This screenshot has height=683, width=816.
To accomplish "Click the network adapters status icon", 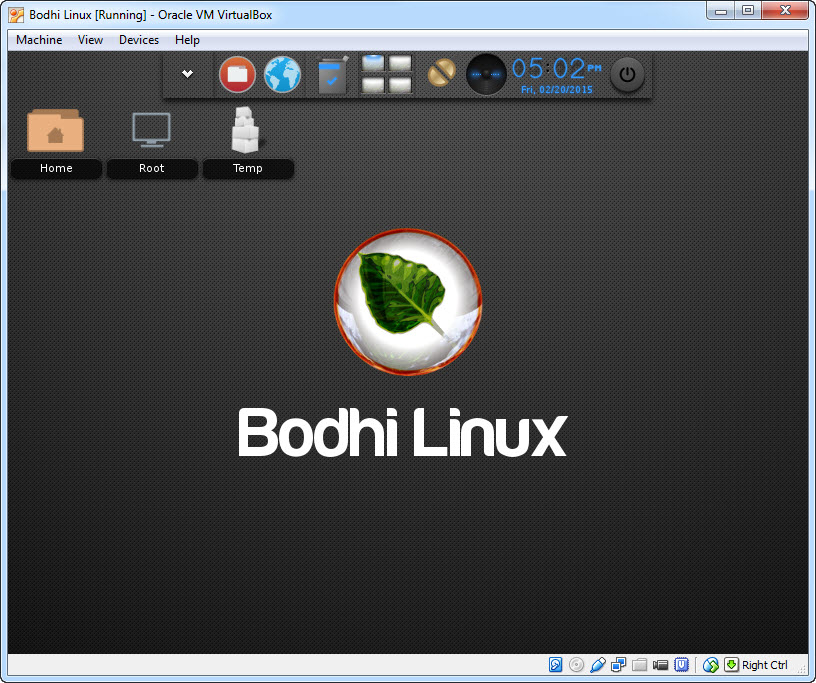I will coord(618,665).
